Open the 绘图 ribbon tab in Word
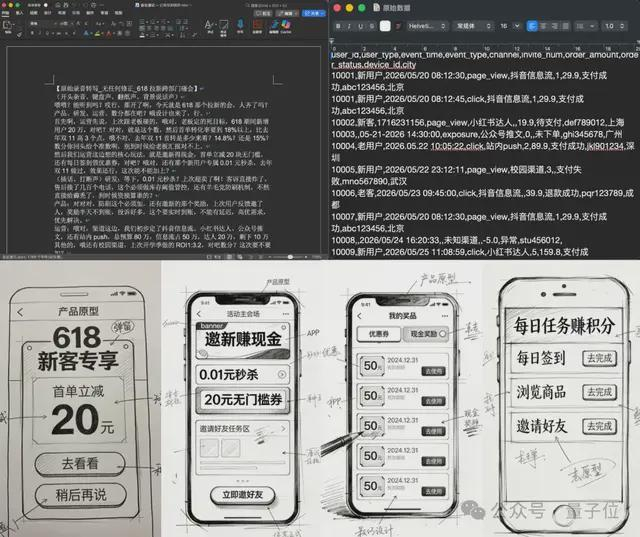 point(33,13)
